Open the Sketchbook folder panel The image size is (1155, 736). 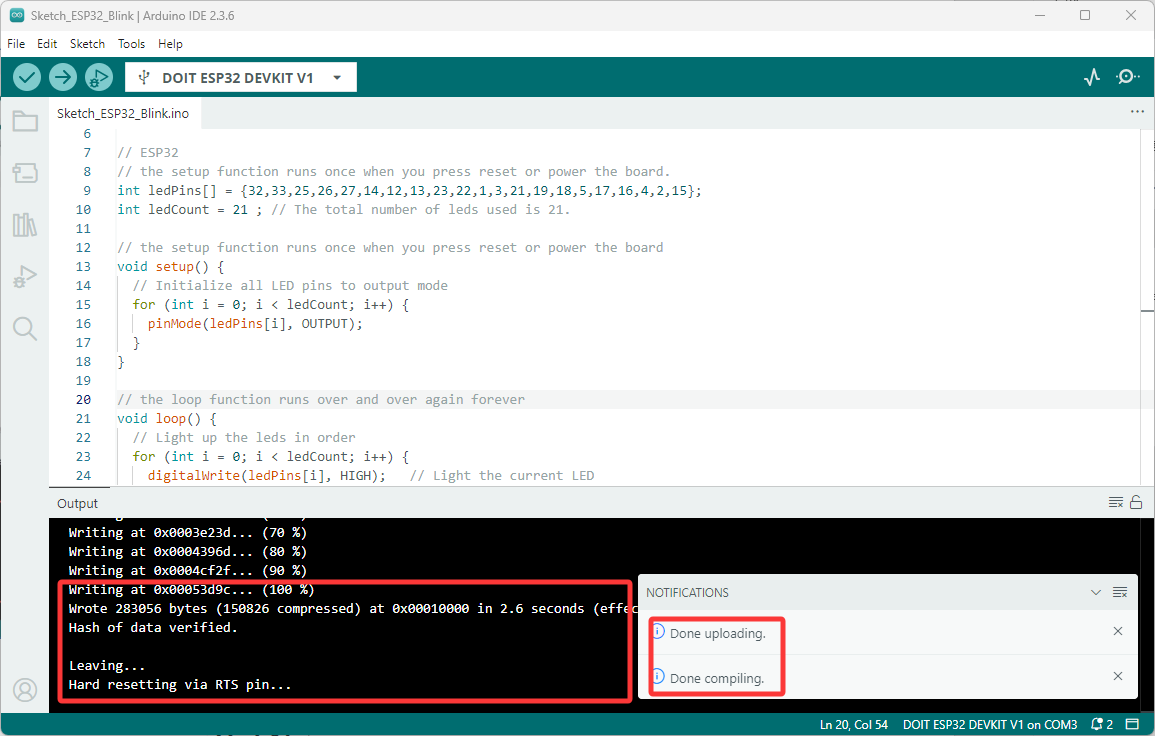pyautogui.click(x=25, y=121)
